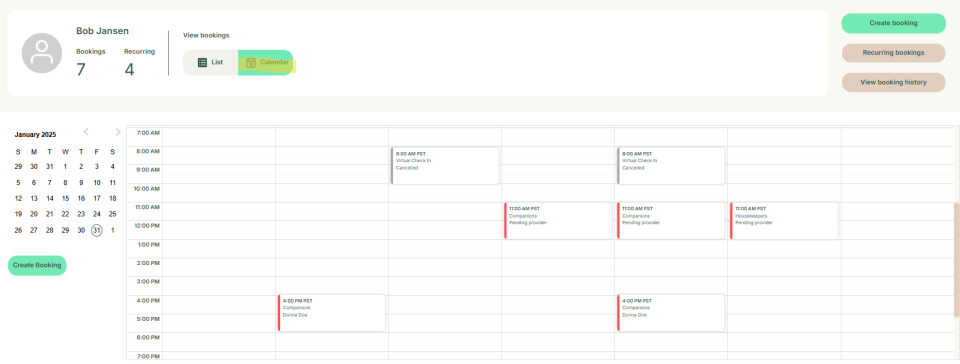Select date 5 in the mini calendar
The image size is (960, 364).
(18, 182)
